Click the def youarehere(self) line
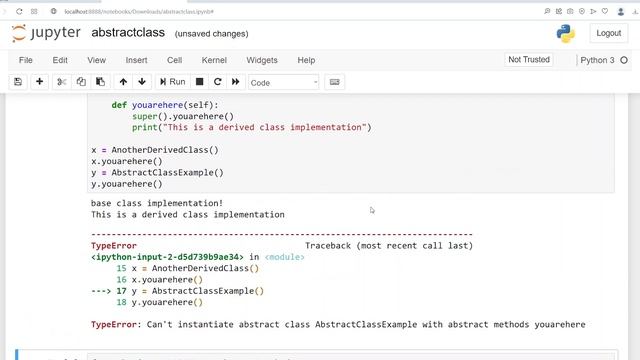 (x=165, y=105)
